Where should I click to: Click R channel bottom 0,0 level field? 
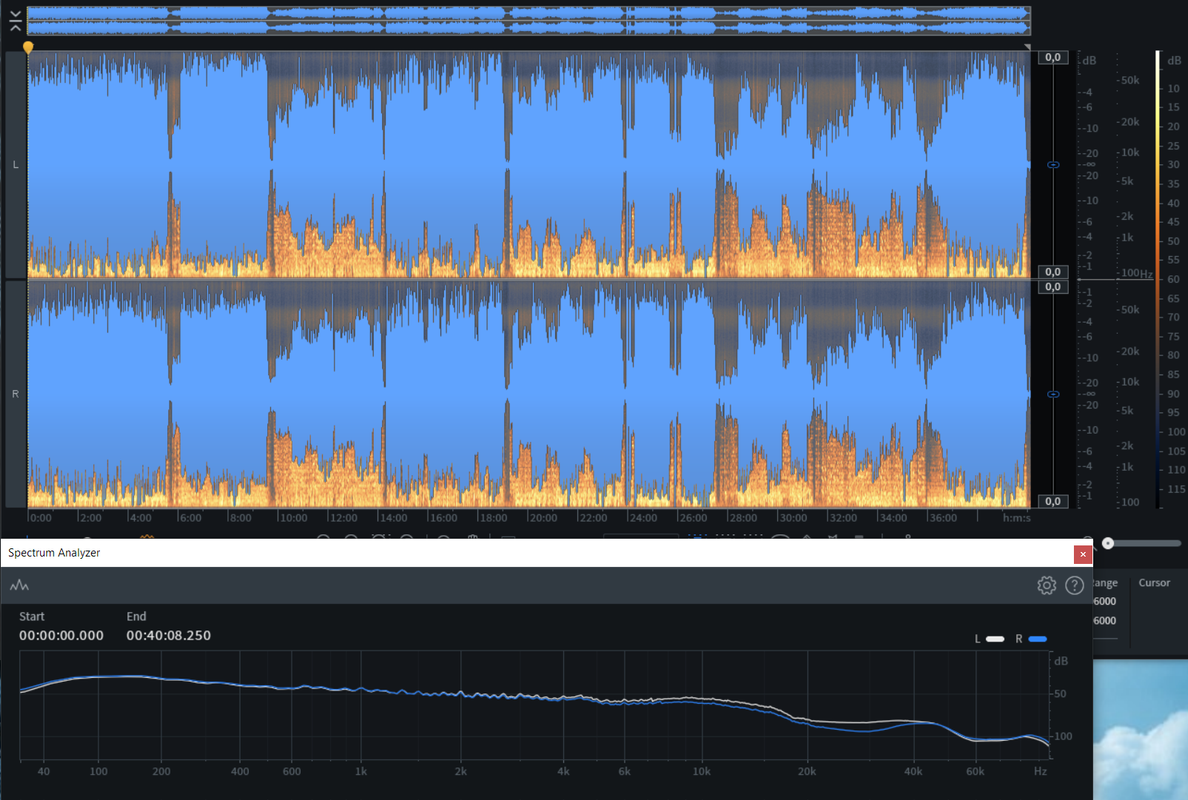tap(1052, 501)
